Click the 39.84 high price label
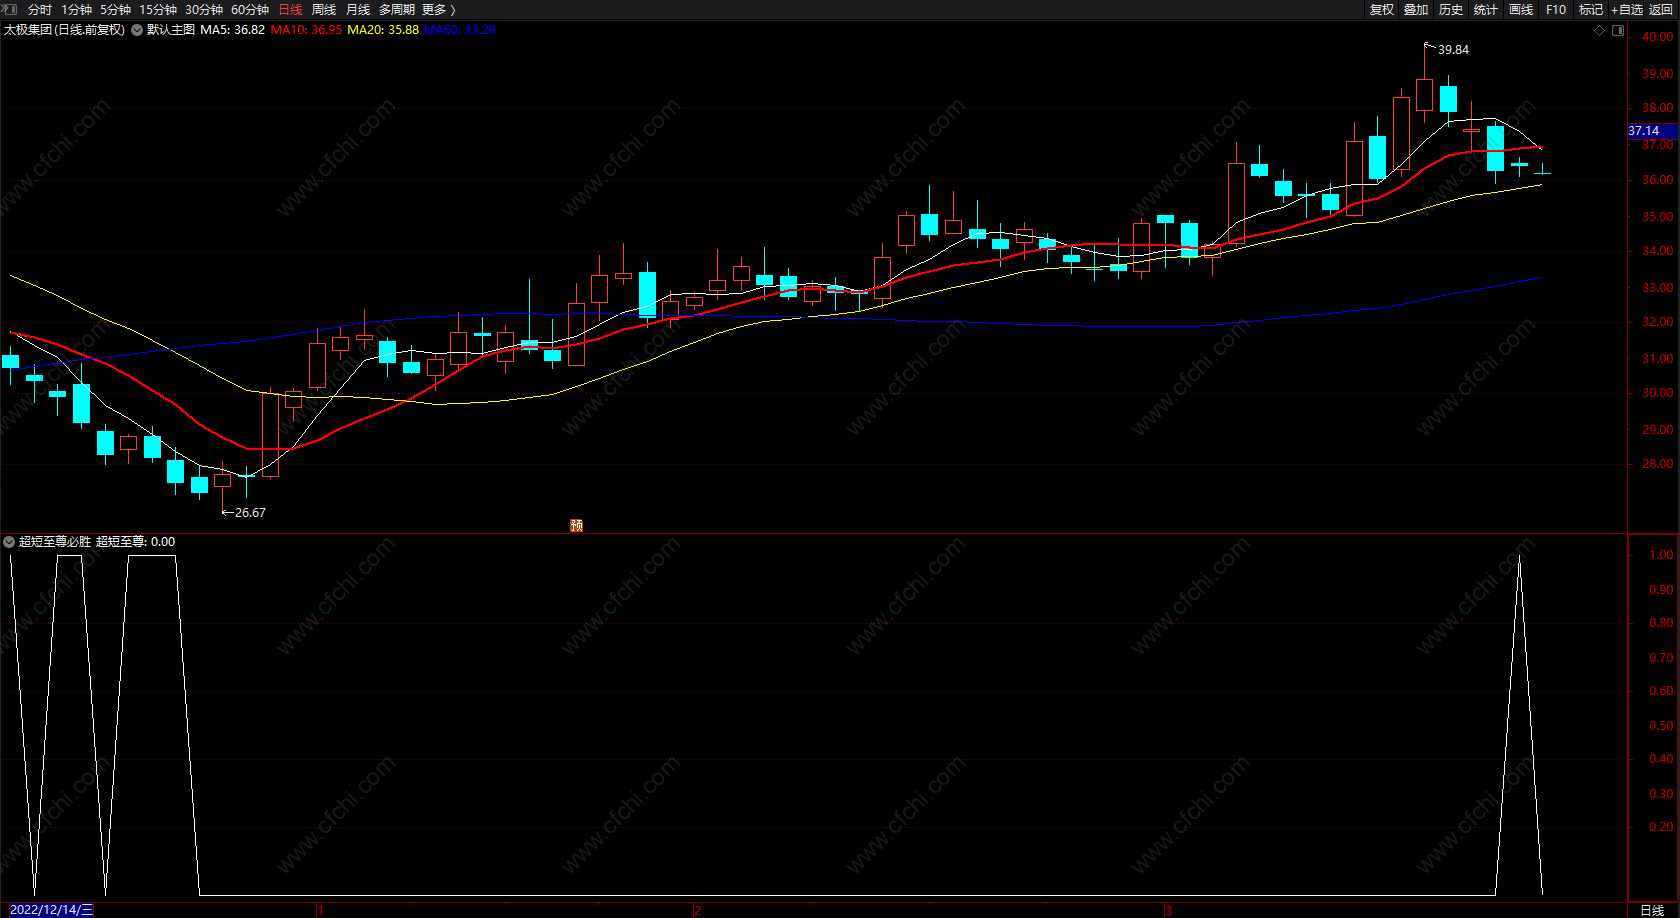This screenshot has width=1680, height=918. click(1453, 50)
